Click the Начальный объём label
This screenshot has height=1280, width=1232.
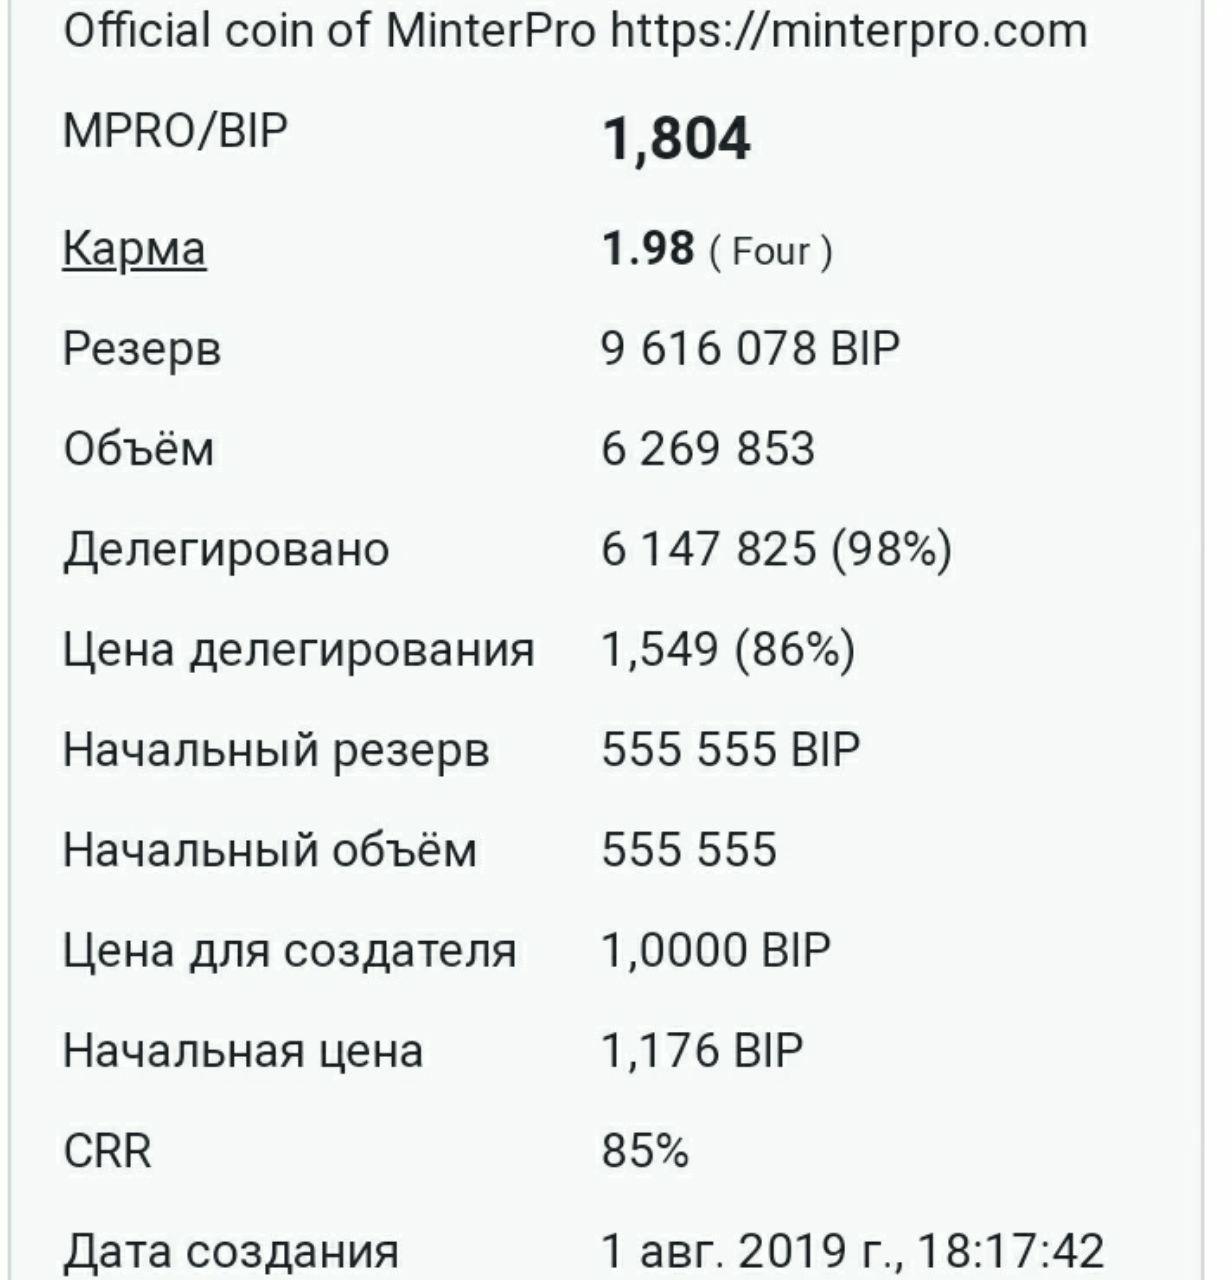click(270, 850)
